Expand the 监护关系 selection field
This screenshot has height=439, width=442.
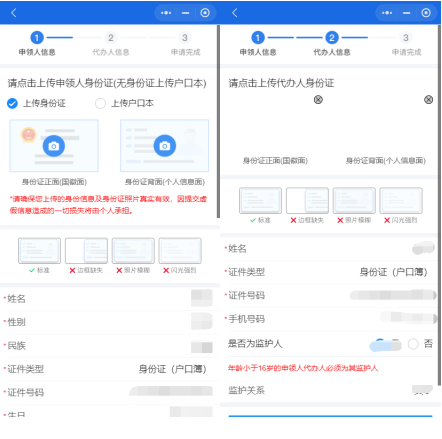tap(330, 390)
